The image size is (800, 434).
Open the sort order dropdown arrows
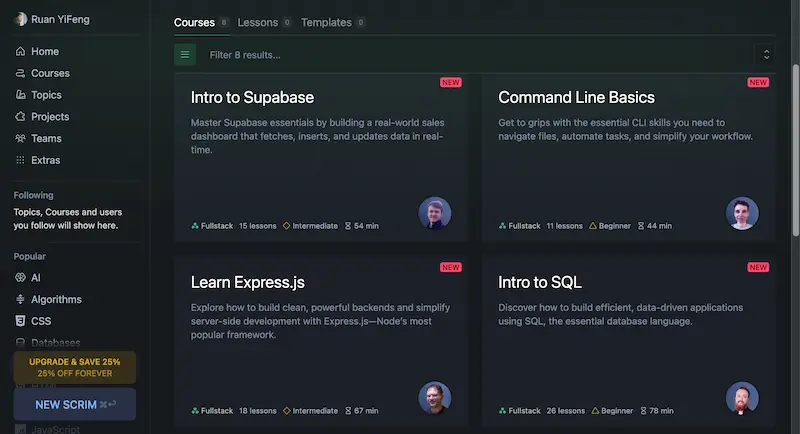766,55
